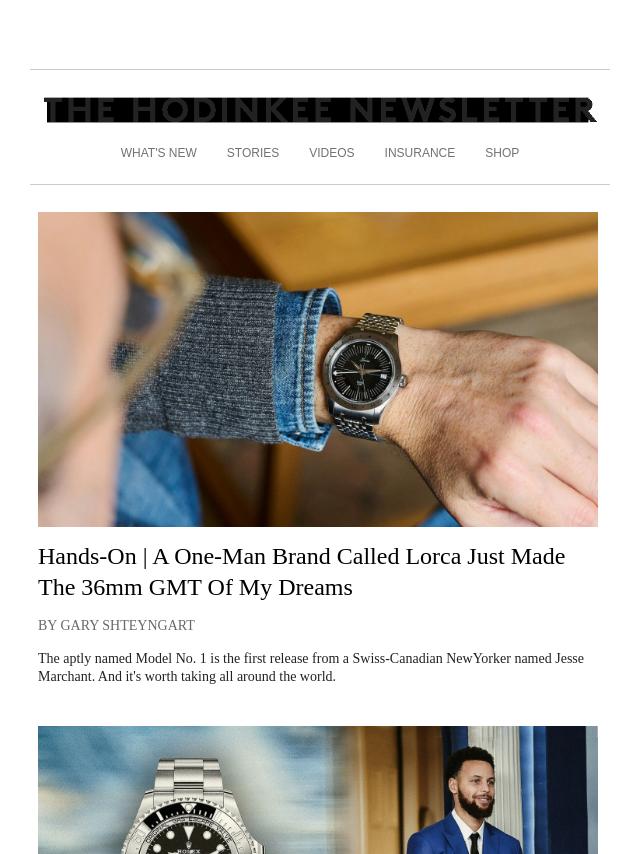Go to the STORIES section
Image resolution: width=640 pixels, height=854 pixels.
tap(253, 153)
